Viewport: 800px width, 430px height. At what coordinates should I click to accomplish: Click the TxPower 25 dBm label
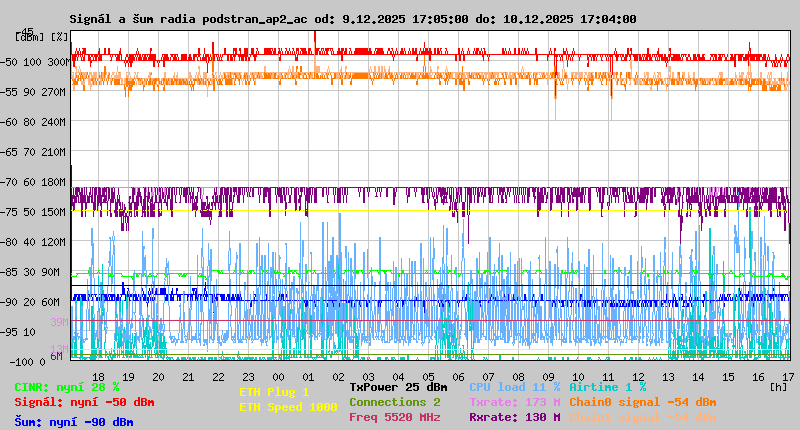pyautogui.click(x=398, y=387)
